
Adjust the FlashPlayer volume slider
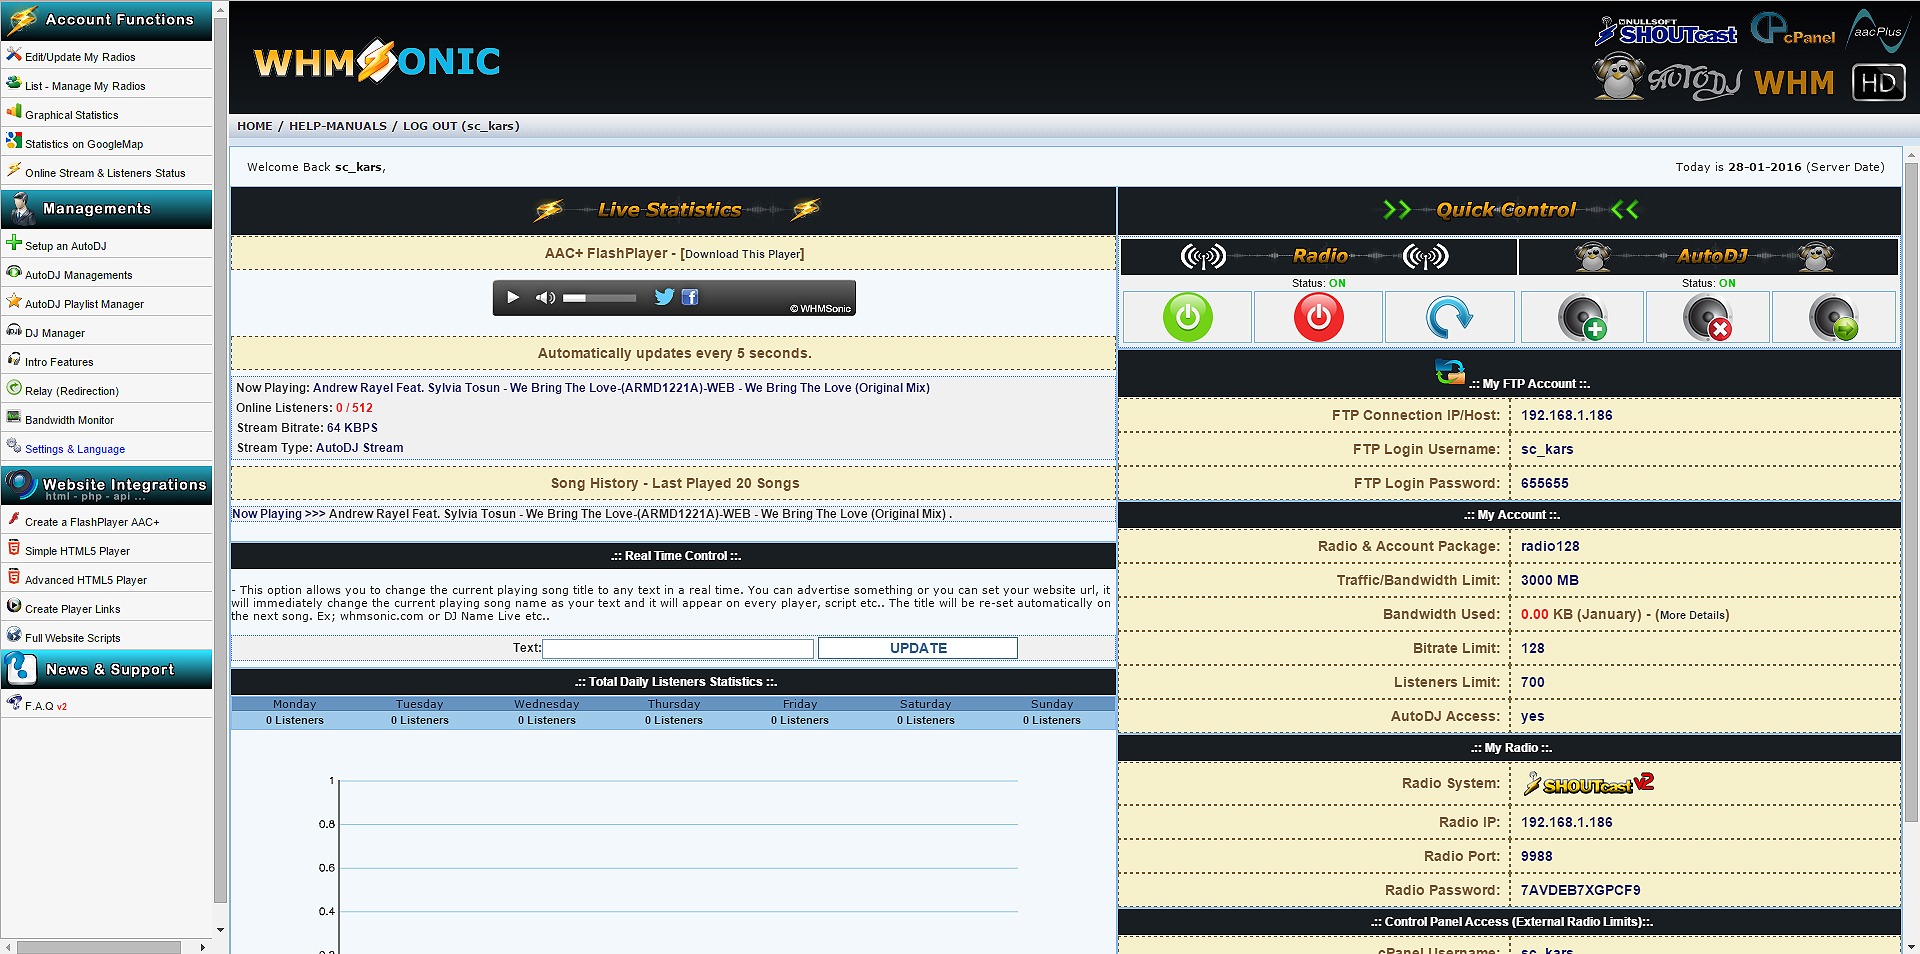[x=599, y=298]
